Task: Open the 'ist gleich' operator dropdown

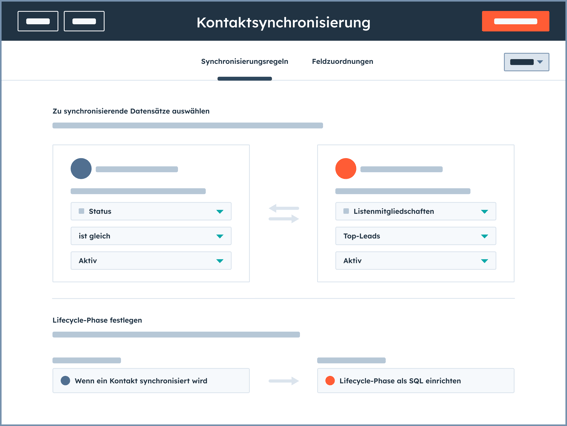Action: point(151,236)
